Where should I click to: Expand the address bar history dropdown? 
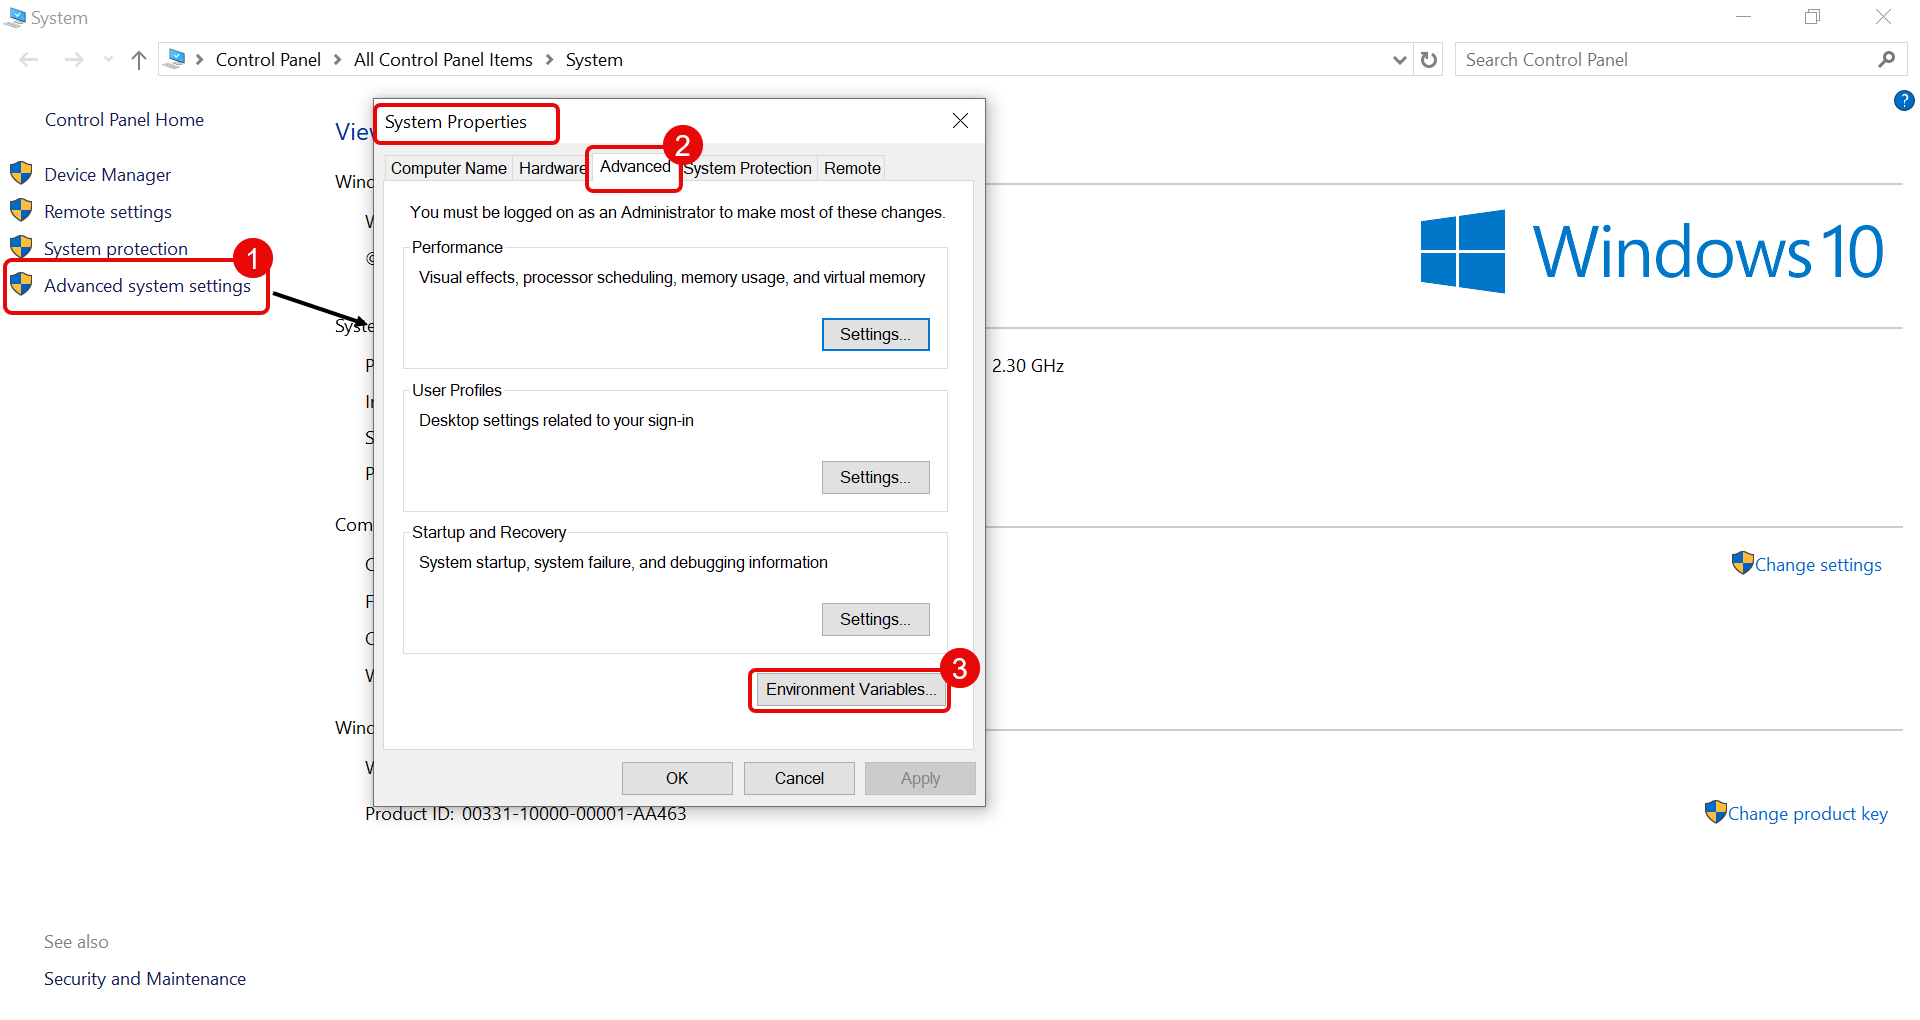1399,60
